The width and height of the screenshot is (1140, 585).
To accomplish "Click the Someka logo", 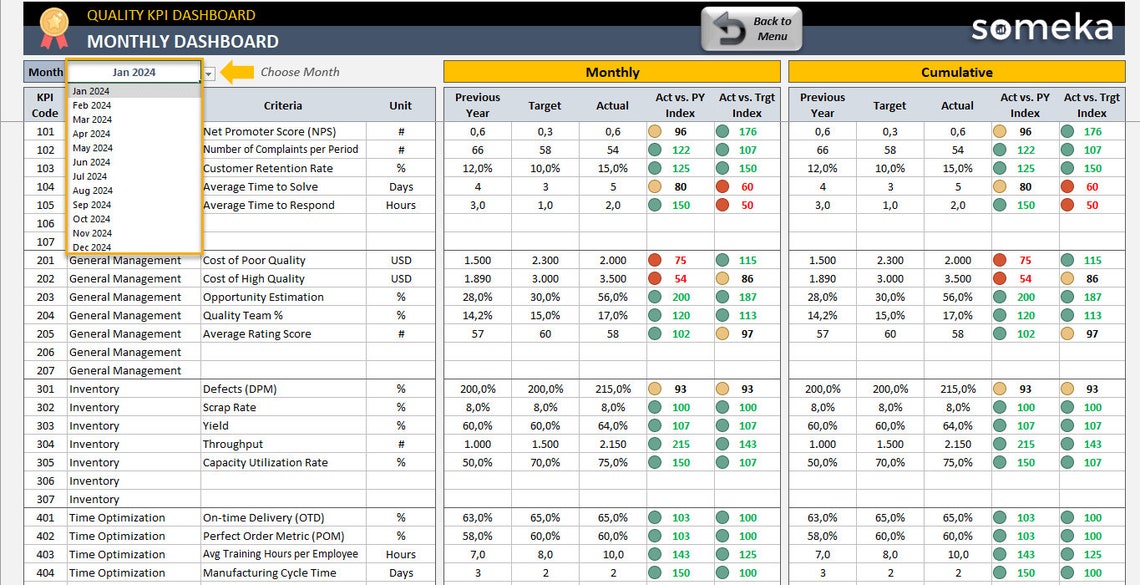I will point(1042,29).
